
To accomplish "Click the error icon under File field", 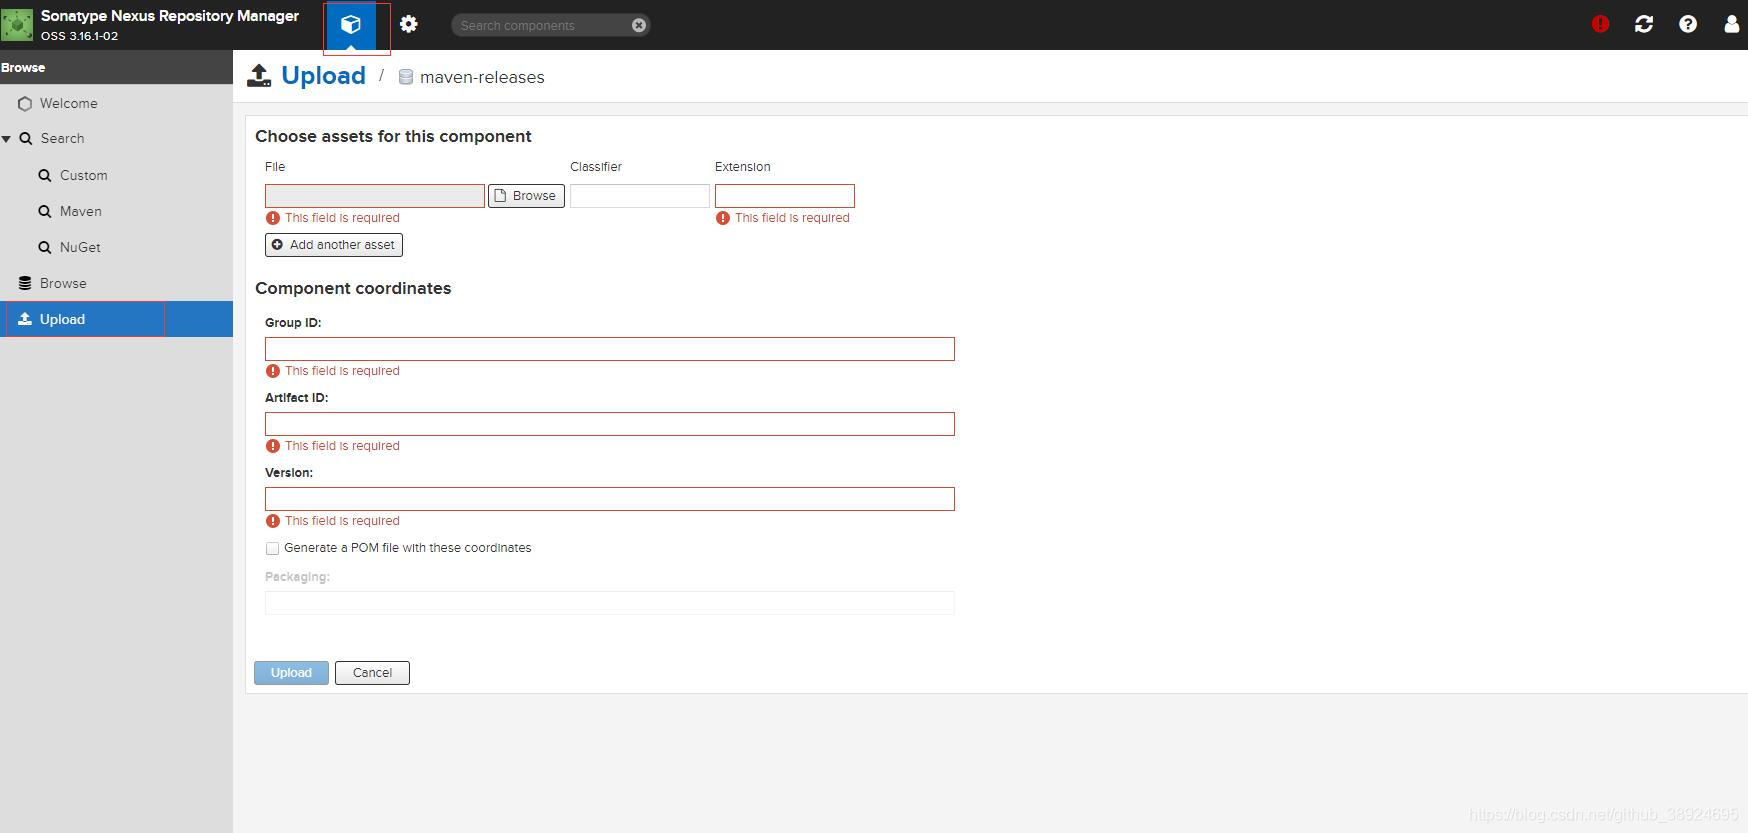I will point(272,218).
